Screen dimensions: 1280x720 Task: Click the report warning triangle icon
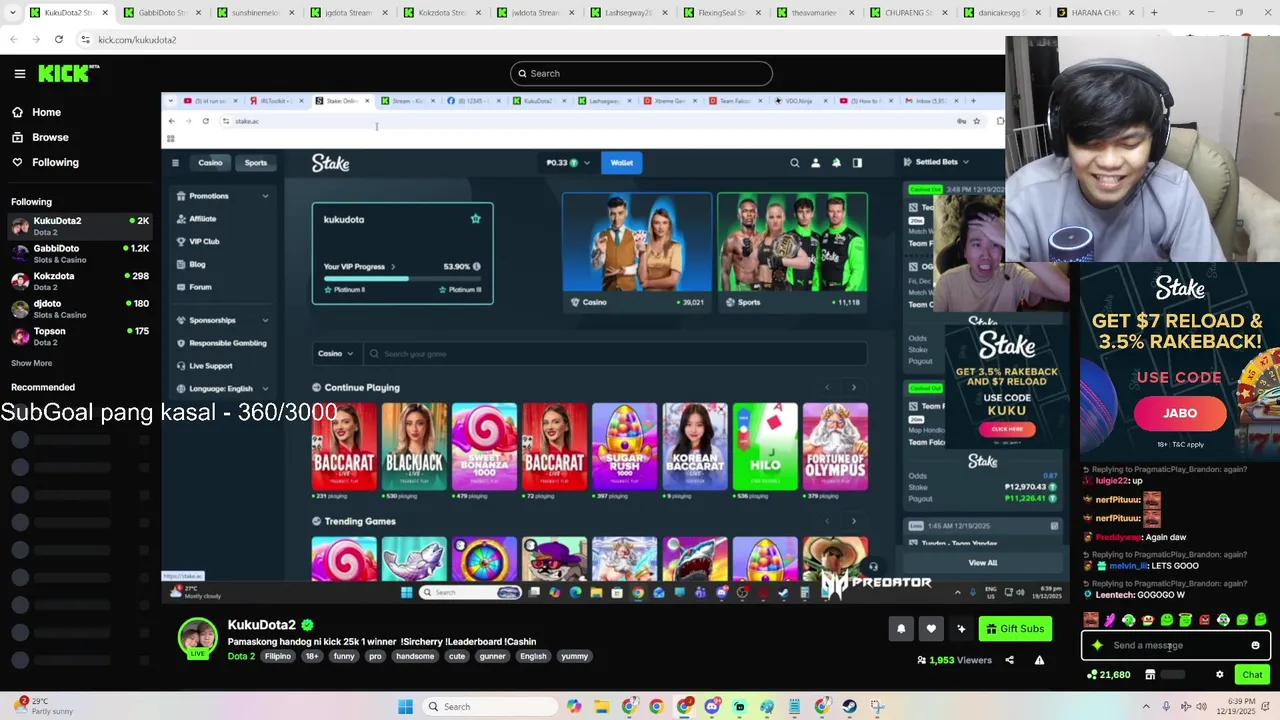[x=1039, y=660]
